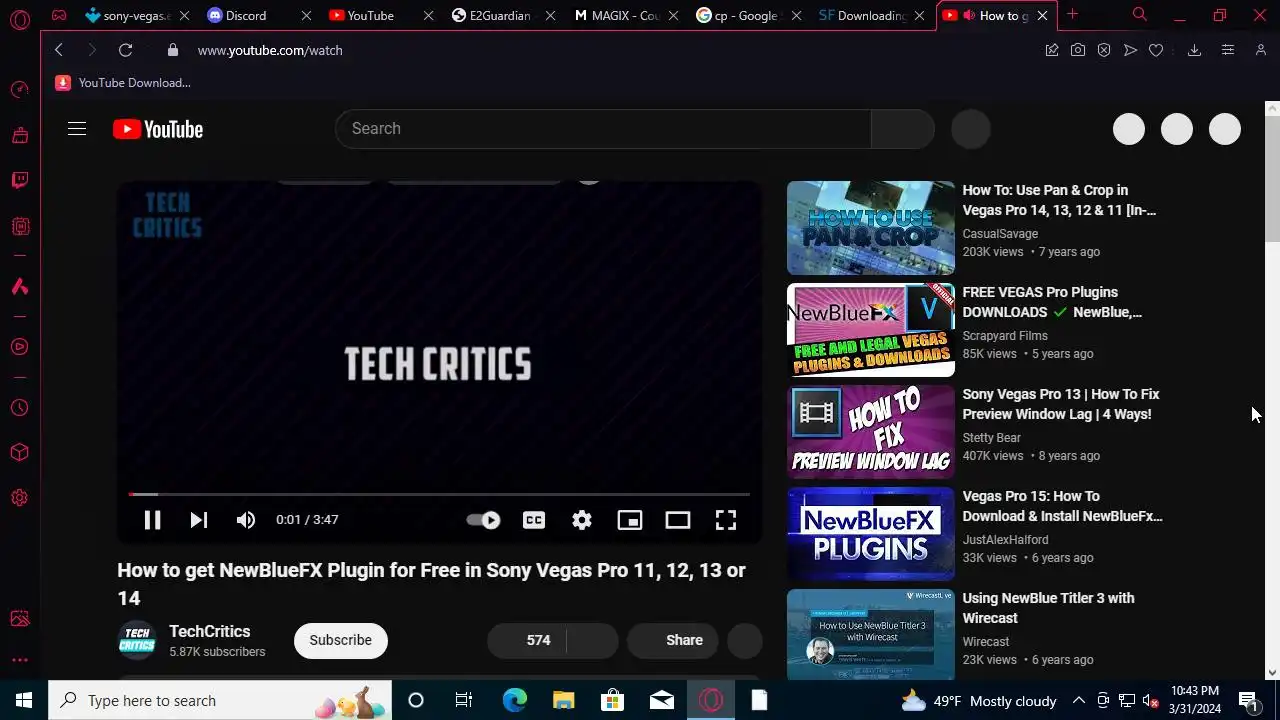Mute the video with speaker icon
This screenshot has width=1280, height=720.
coord(246,520)
